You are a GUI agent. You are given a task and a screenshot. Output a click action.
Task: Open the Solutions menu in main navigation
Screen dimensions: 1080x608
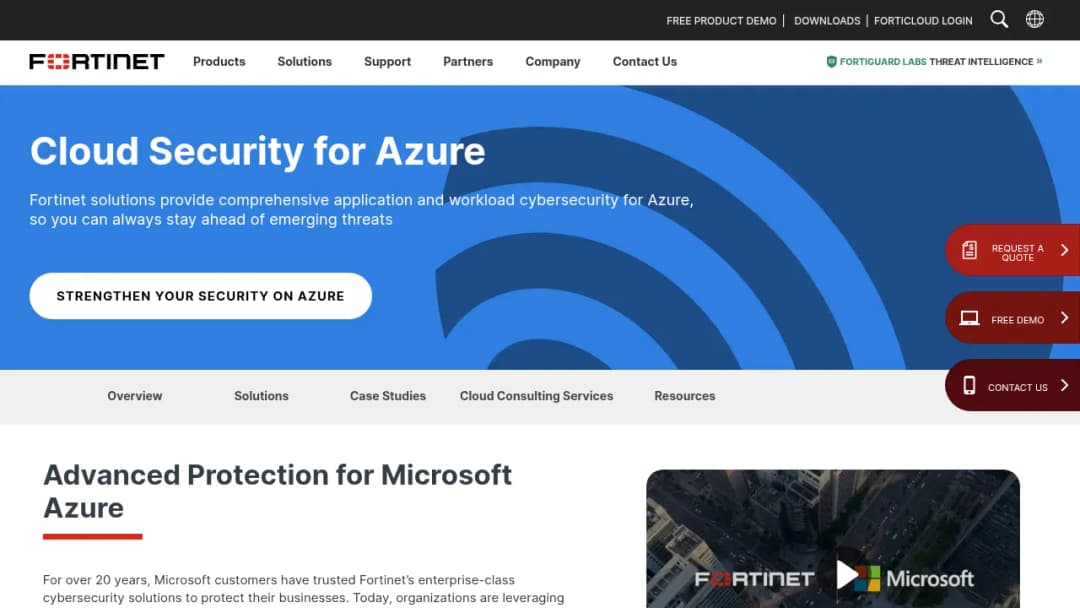(x=304, y=61)
